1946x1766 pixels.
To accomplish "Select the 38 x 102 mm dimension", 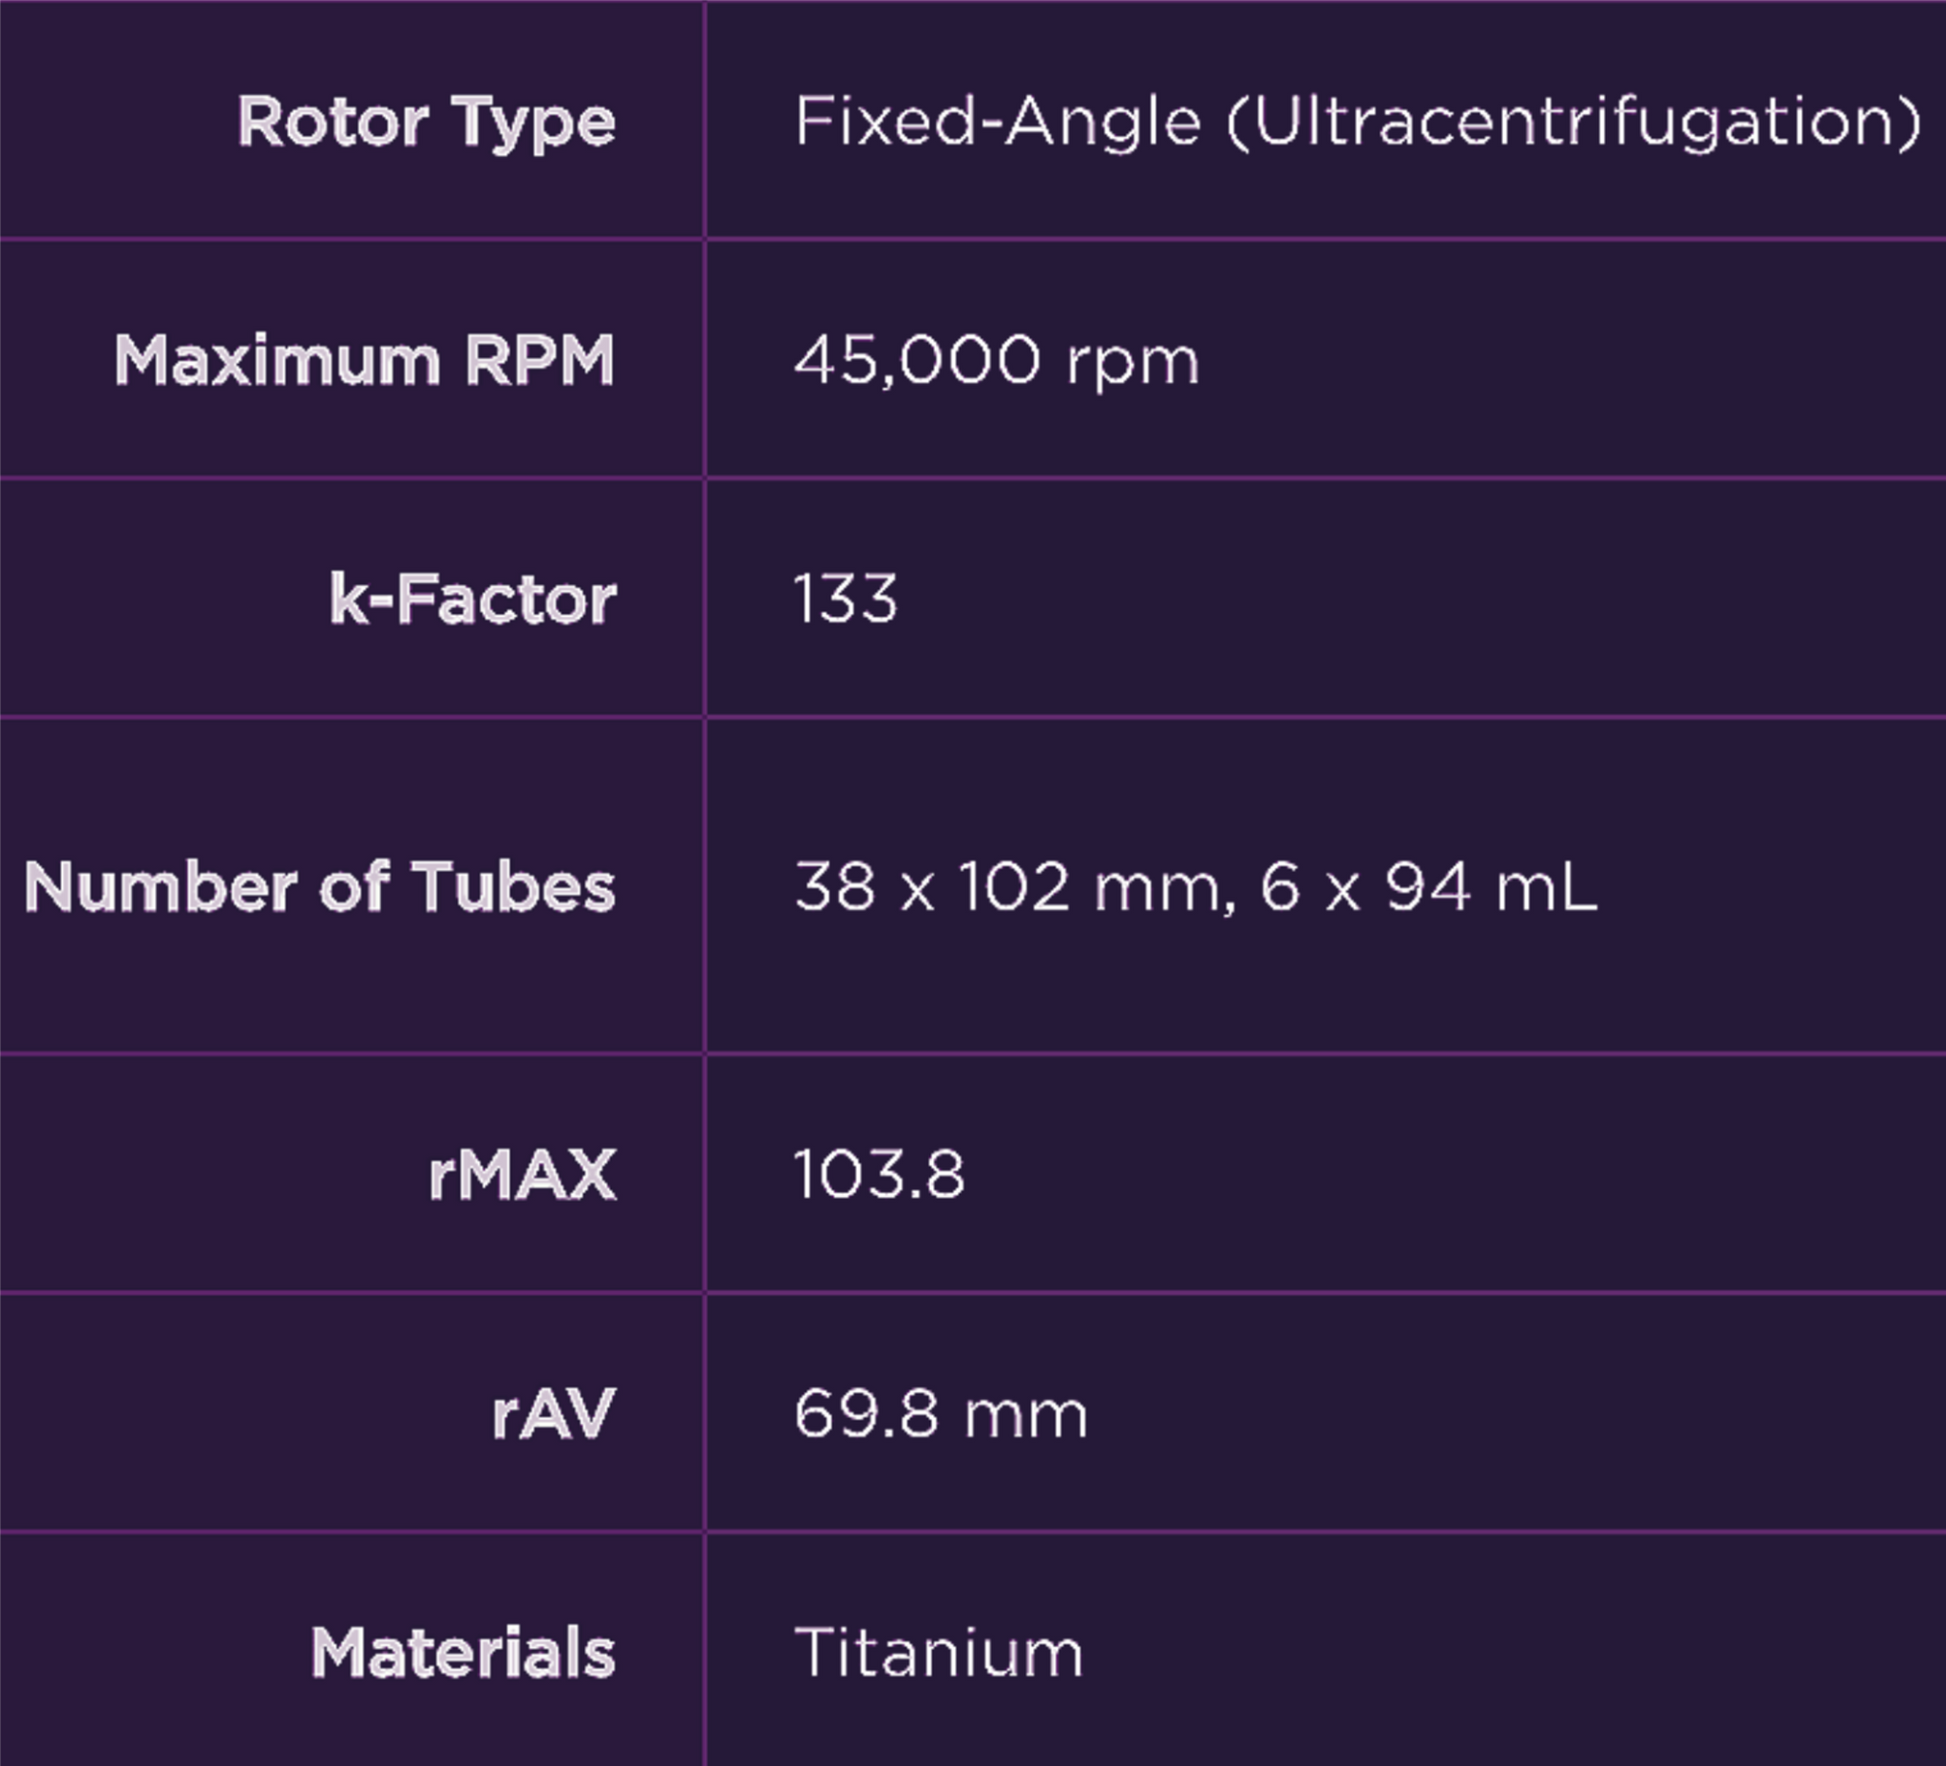I will click(1008, 887).
